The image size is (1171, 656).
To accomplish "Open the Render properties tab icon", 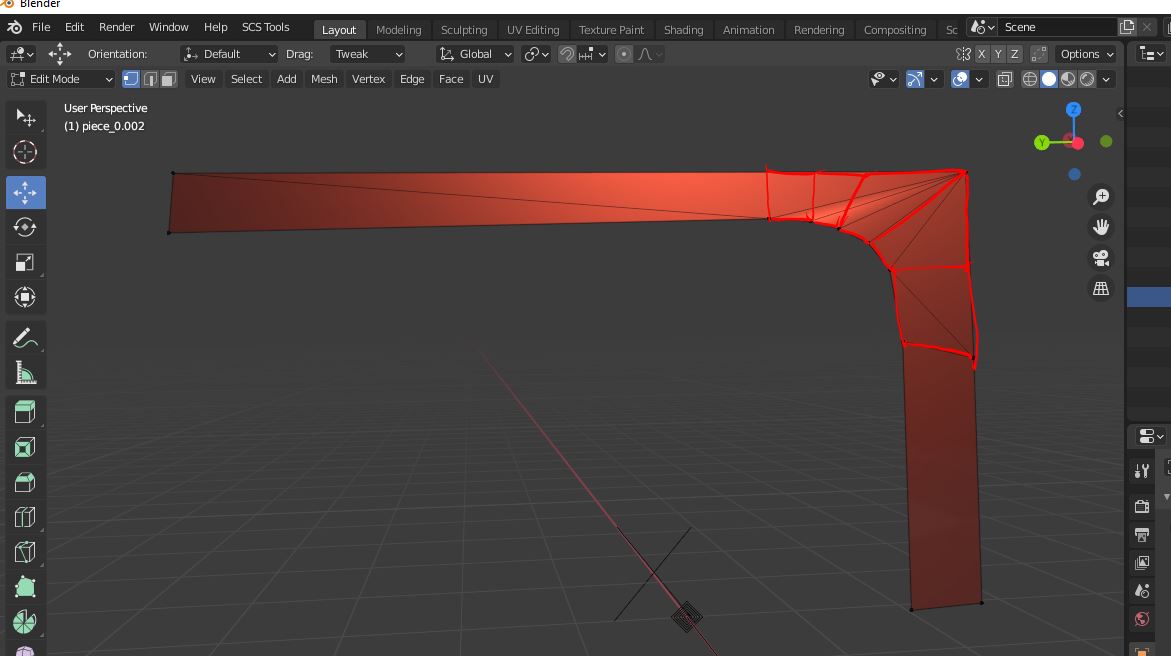I will (x=1142, y=507).
